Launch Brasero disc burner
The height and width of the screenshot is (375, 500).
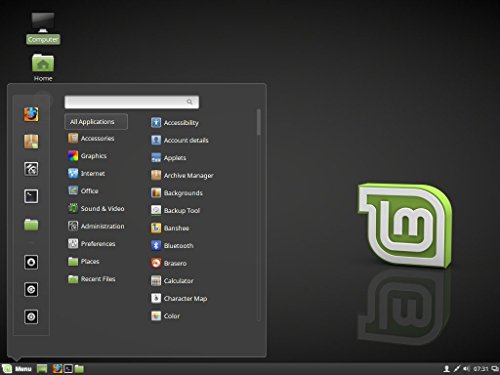pyautogui.click(x=169, y=263)
